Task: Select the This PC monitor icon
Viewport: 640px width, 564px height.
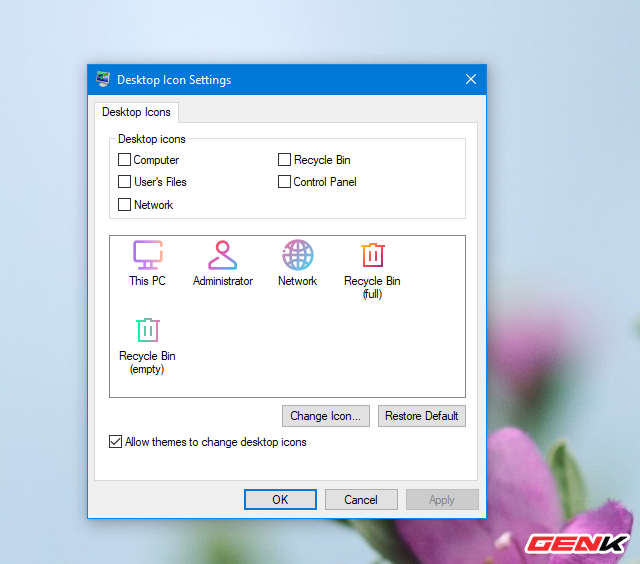Action: [147, 256]
